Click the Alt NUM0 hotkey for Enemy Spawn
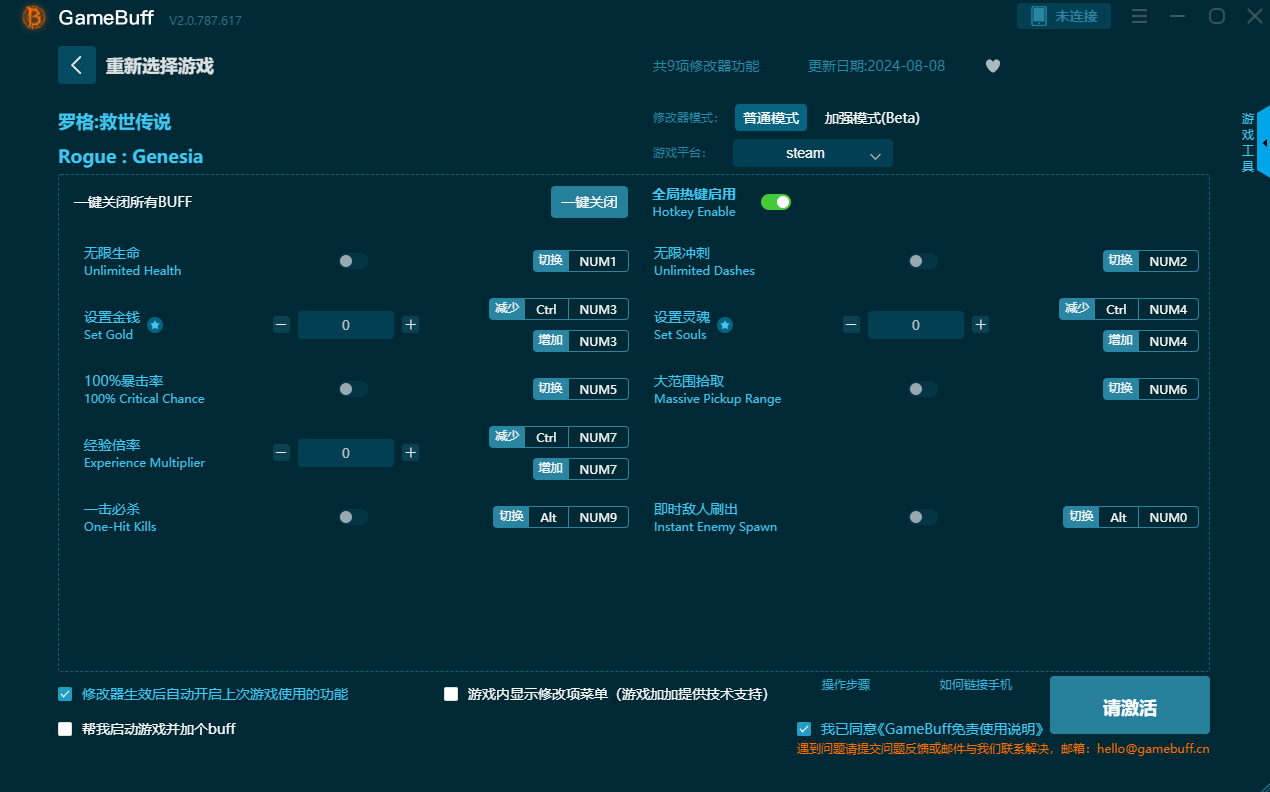The width and height of the screenshot is (1270, 792). pos(1131,517)
